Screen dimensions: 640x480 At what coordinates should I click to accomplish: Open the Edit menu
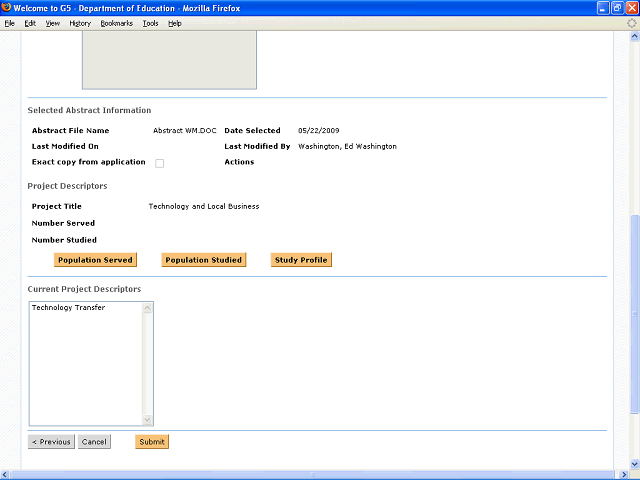tap(30, 23)
